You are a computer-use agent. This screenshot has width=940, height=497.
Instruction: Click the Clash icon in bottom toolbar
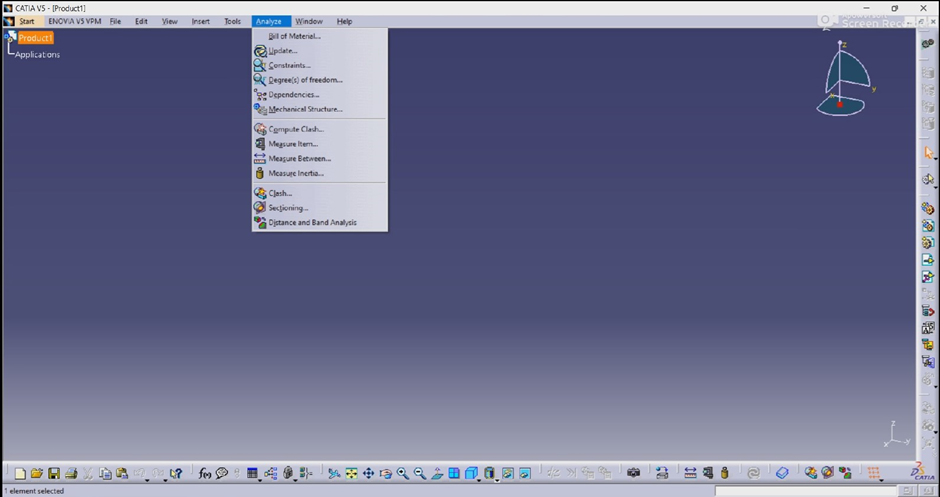[x=811, y=474]
